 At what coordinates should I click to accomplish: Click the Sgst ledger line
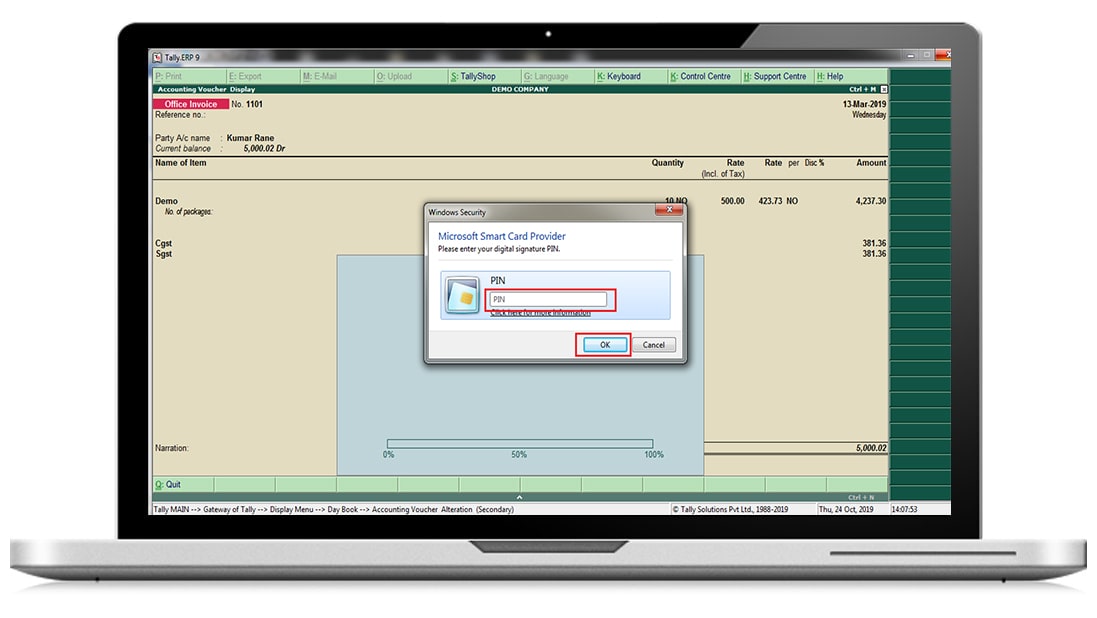(x=163, y=254)
